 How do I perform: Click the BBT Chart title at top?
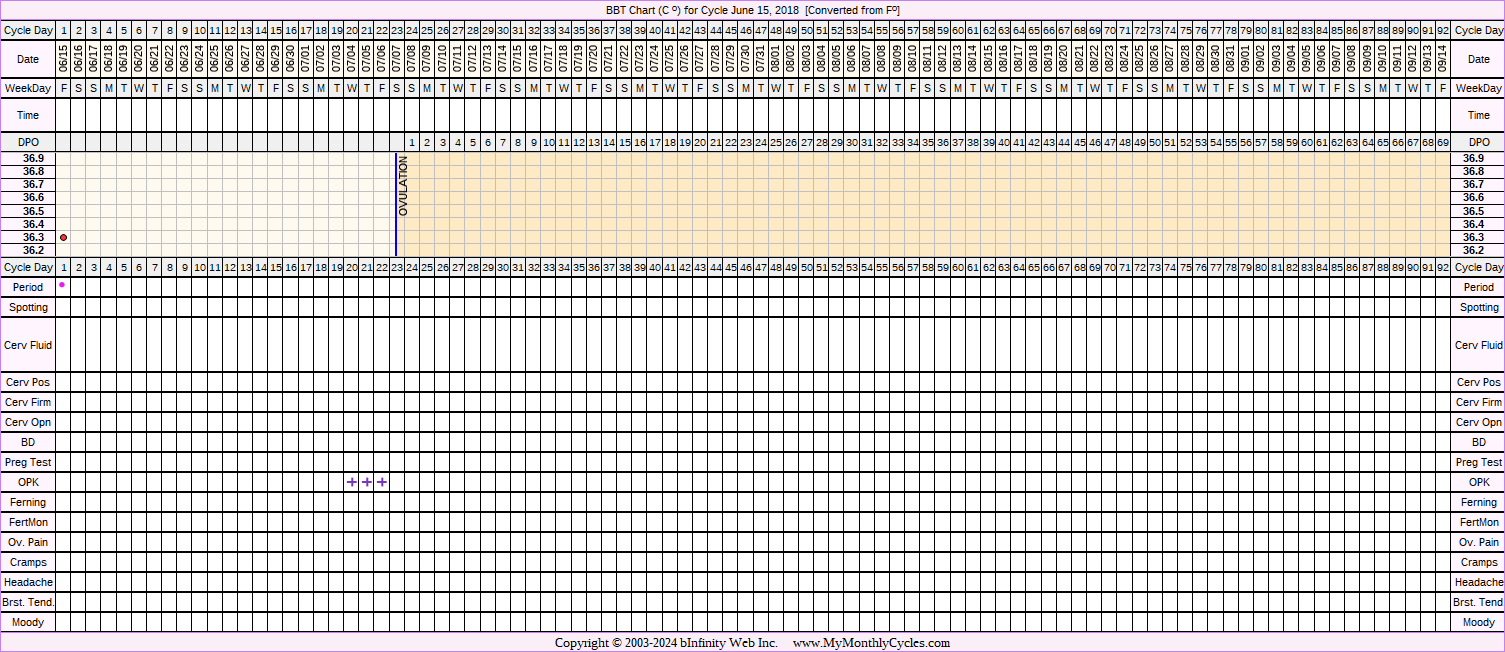pos(752,9)
